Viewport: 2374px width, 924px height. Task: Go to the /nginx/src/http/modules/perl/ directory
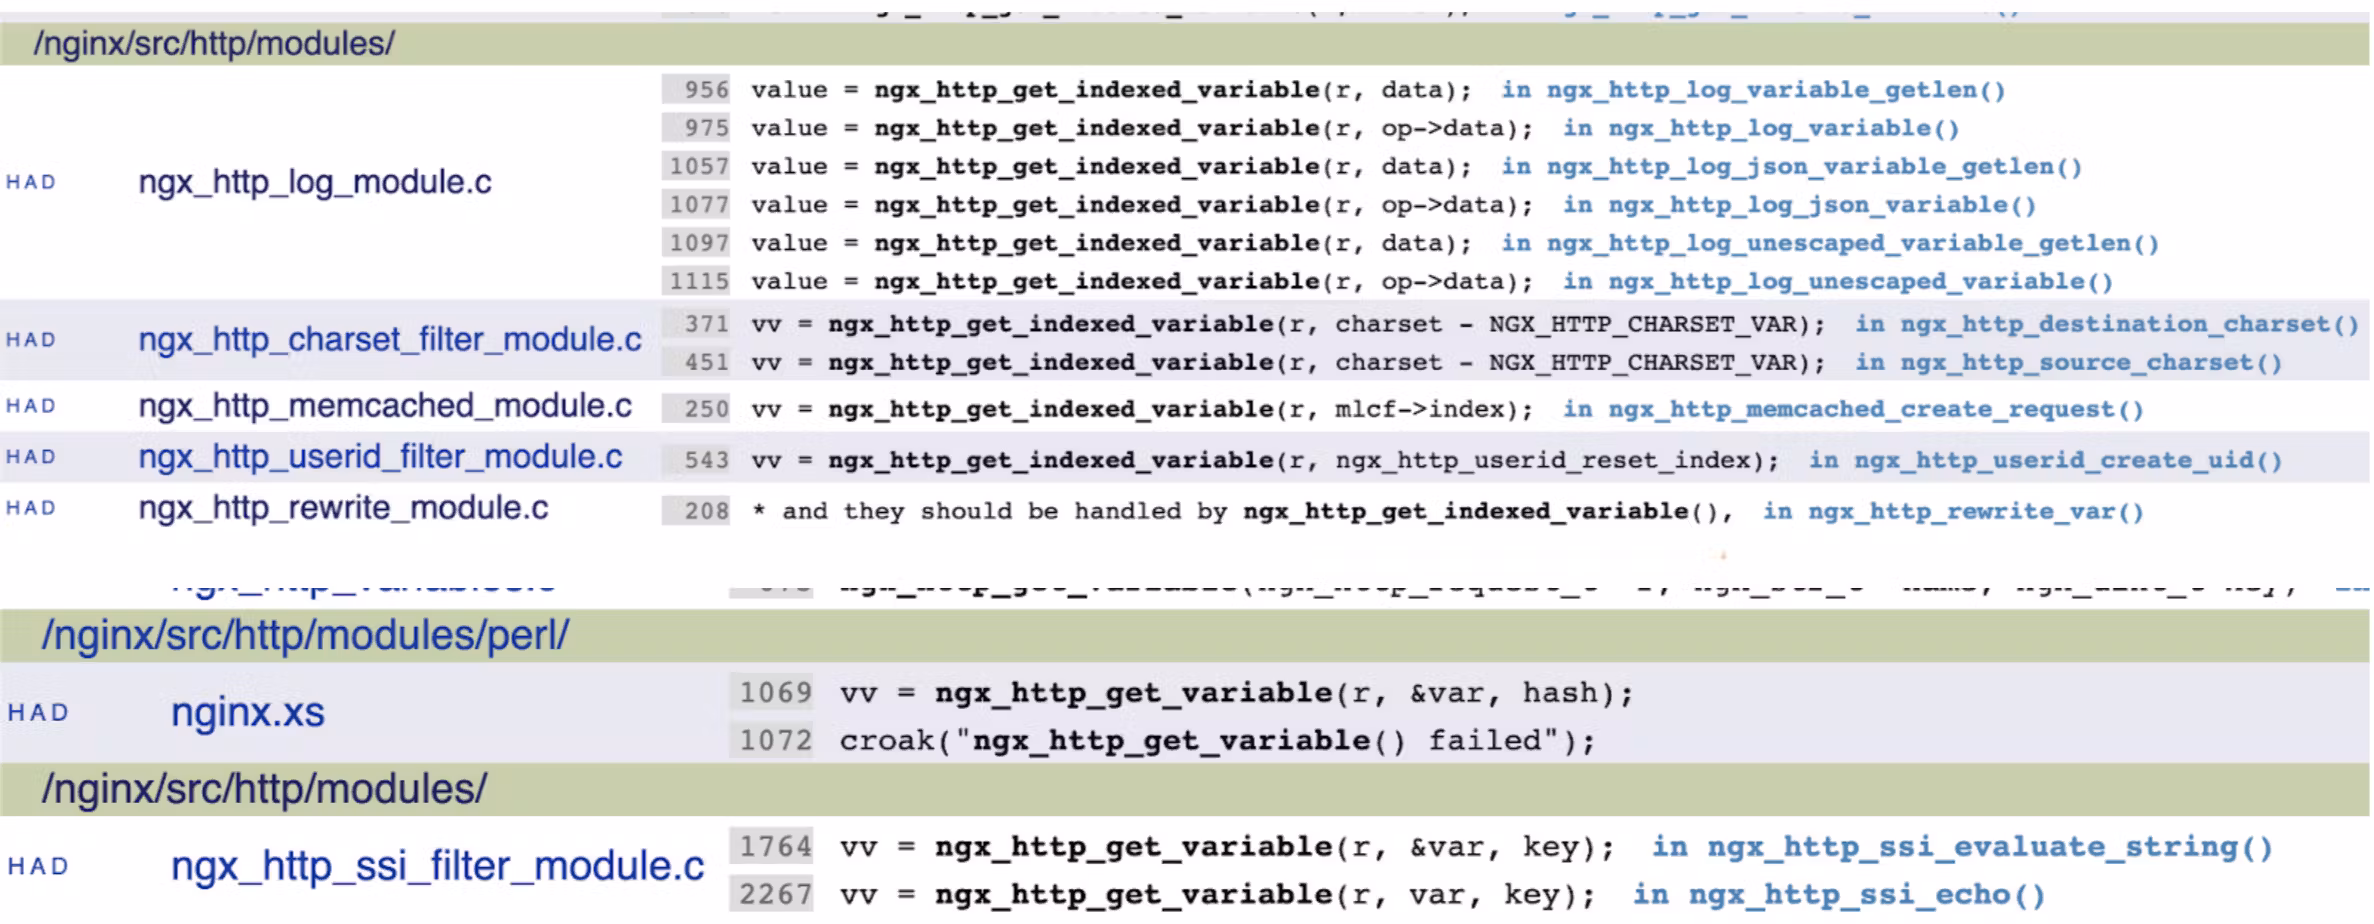tap(305, 636)
